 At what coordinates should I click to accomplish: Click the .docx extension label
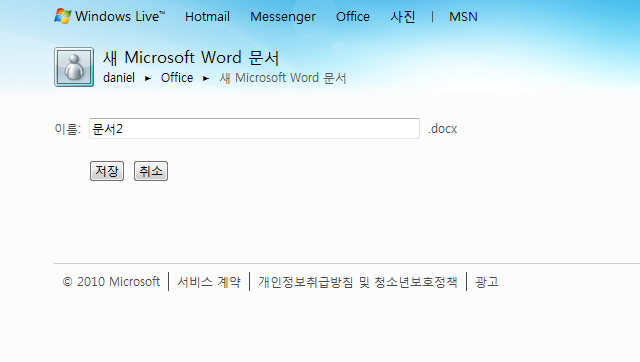point(442,129)
